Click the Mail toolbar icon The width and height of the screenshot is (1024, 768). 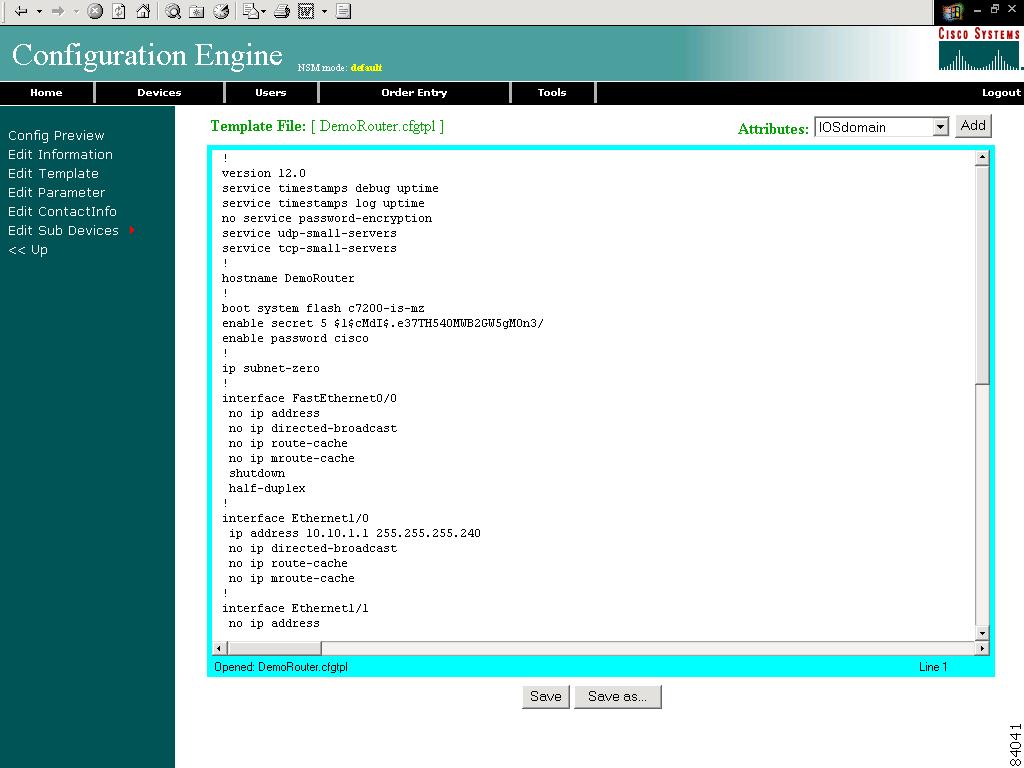251,11
